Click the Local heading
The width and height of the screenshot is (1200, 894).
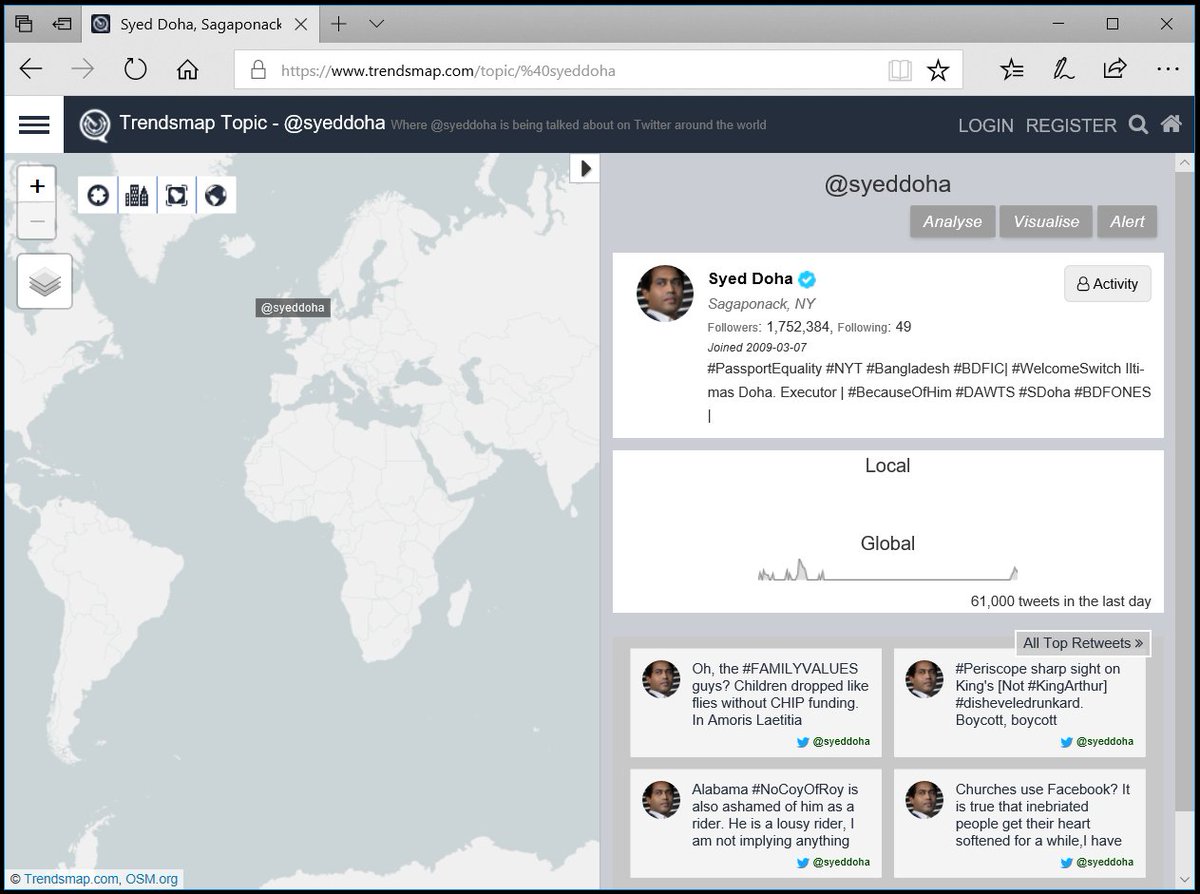[888, 466]
